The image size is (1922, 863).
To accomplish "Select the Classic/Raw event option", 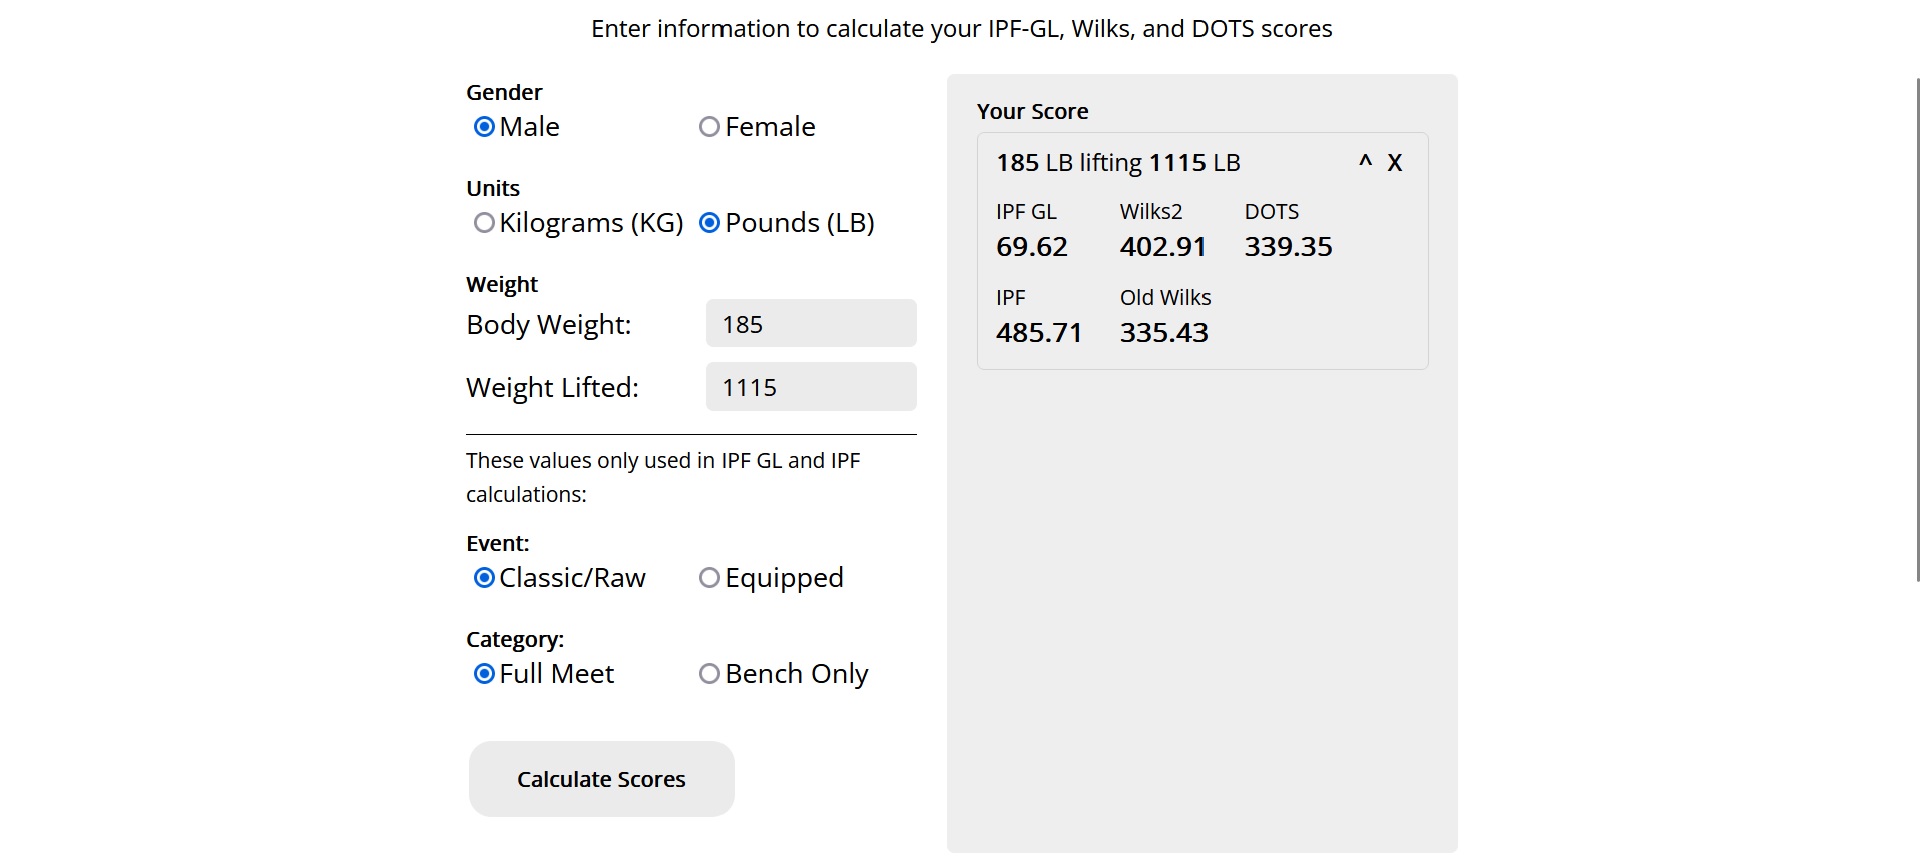I will tap(485, 578).
